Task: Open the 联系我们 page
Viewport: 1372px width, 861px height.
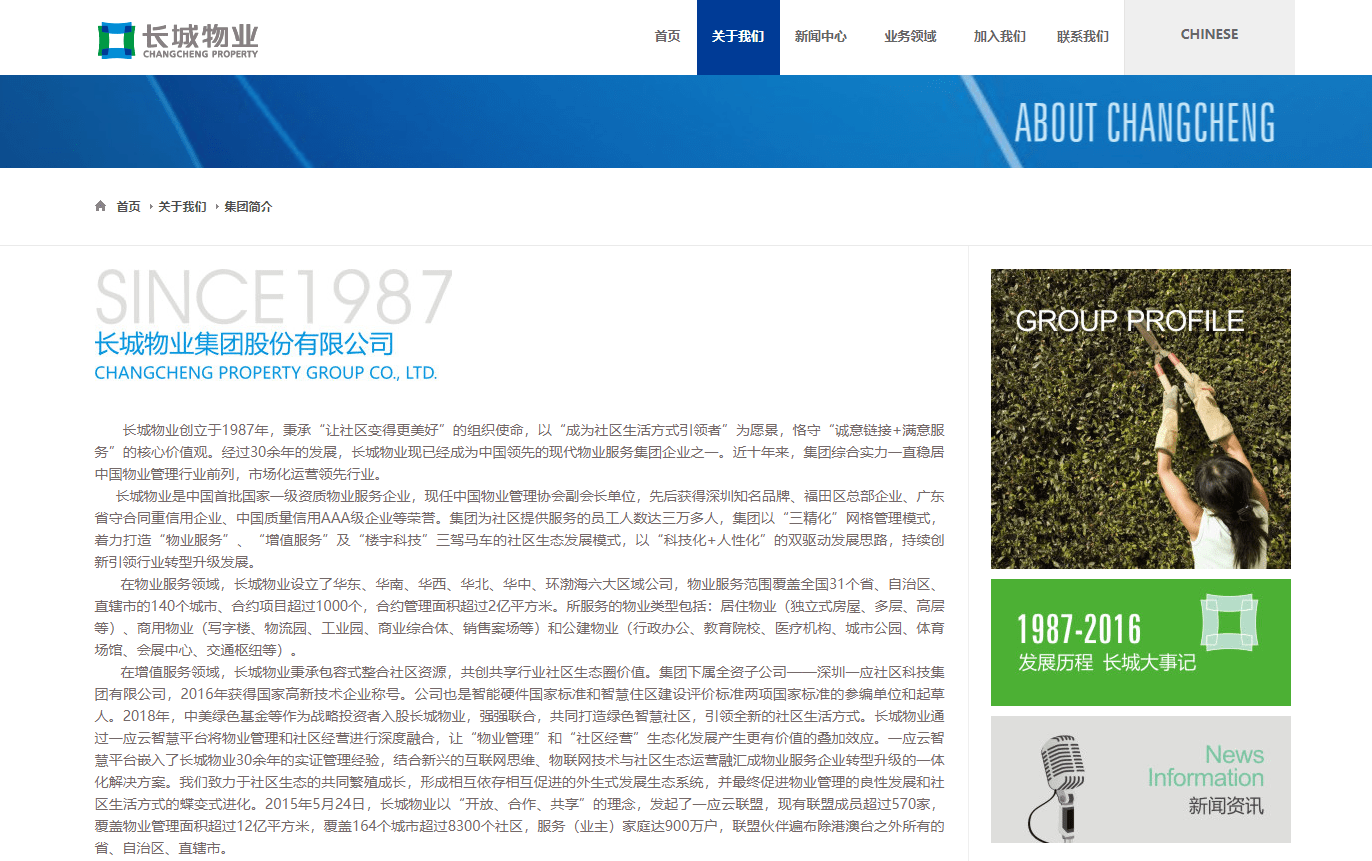Action: (1082, 37)
